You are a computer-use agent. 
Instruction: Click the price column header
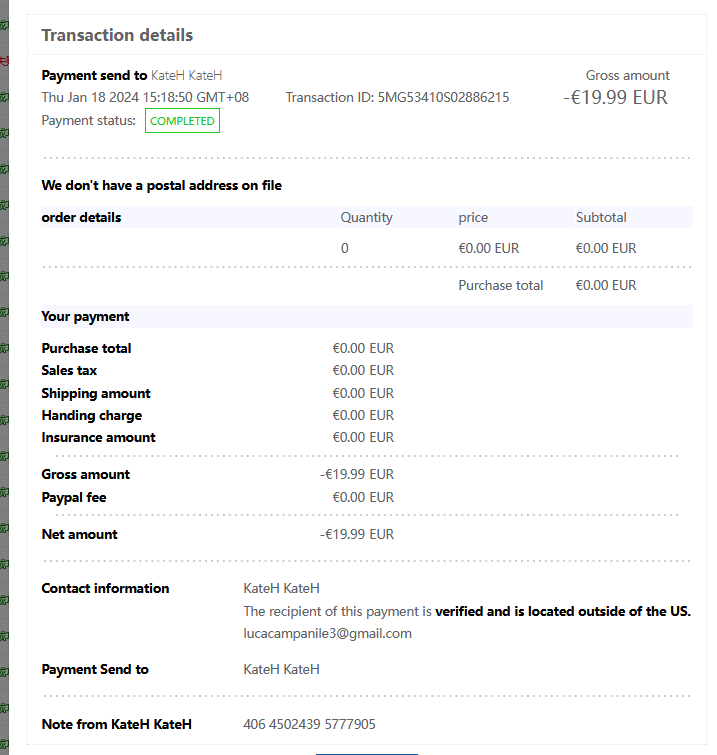pos(473,218)
